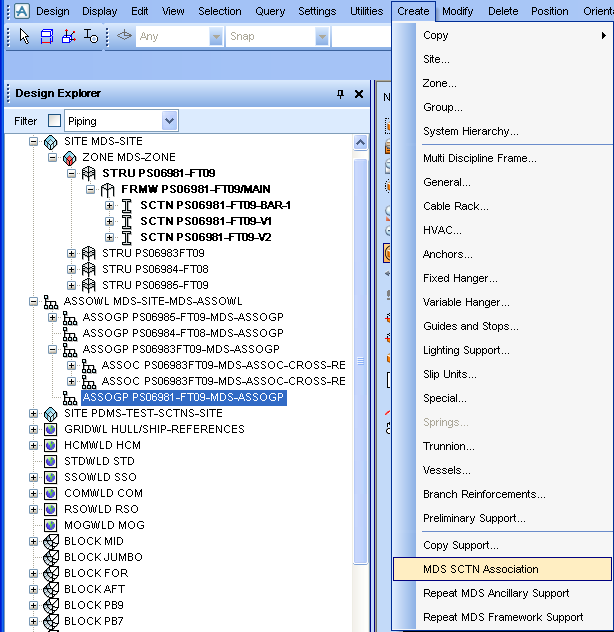Open the Snap dropdown in toolbar

[x=322, y=36]
